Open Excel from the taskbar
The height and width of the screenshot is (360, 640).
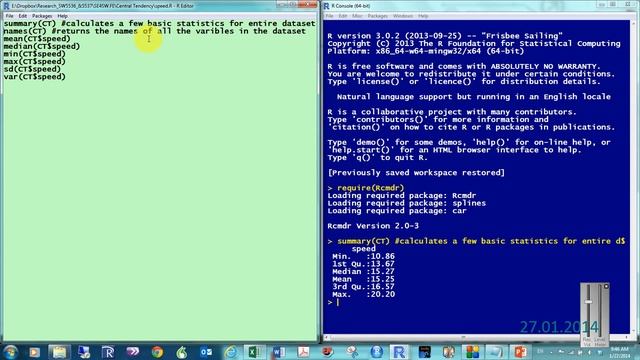[254, 352]
